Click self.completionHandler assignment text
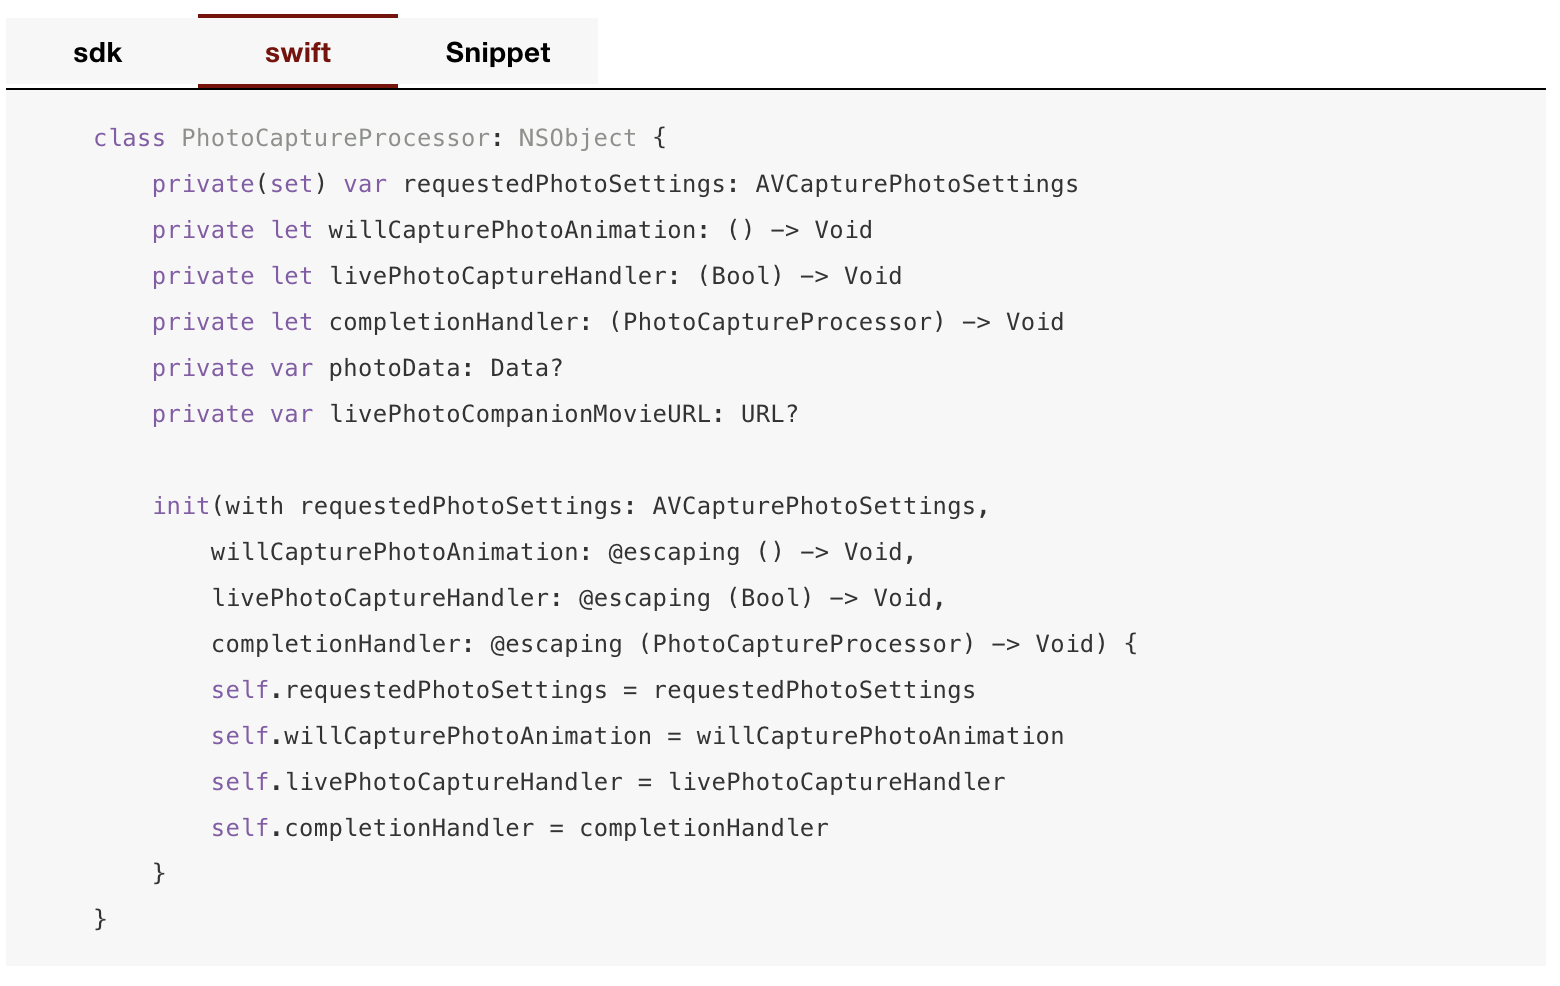Viewport: 1560px width, 986px height. (x=520, y=828)
